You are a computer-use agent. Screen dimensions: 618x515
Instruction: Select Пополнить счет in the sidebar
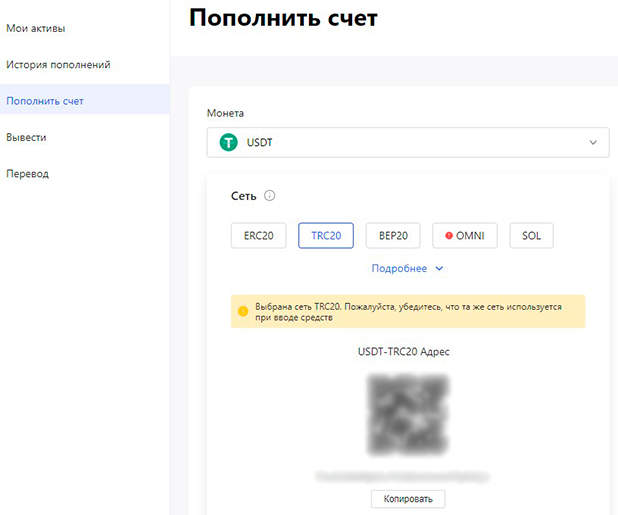[45, 101]
